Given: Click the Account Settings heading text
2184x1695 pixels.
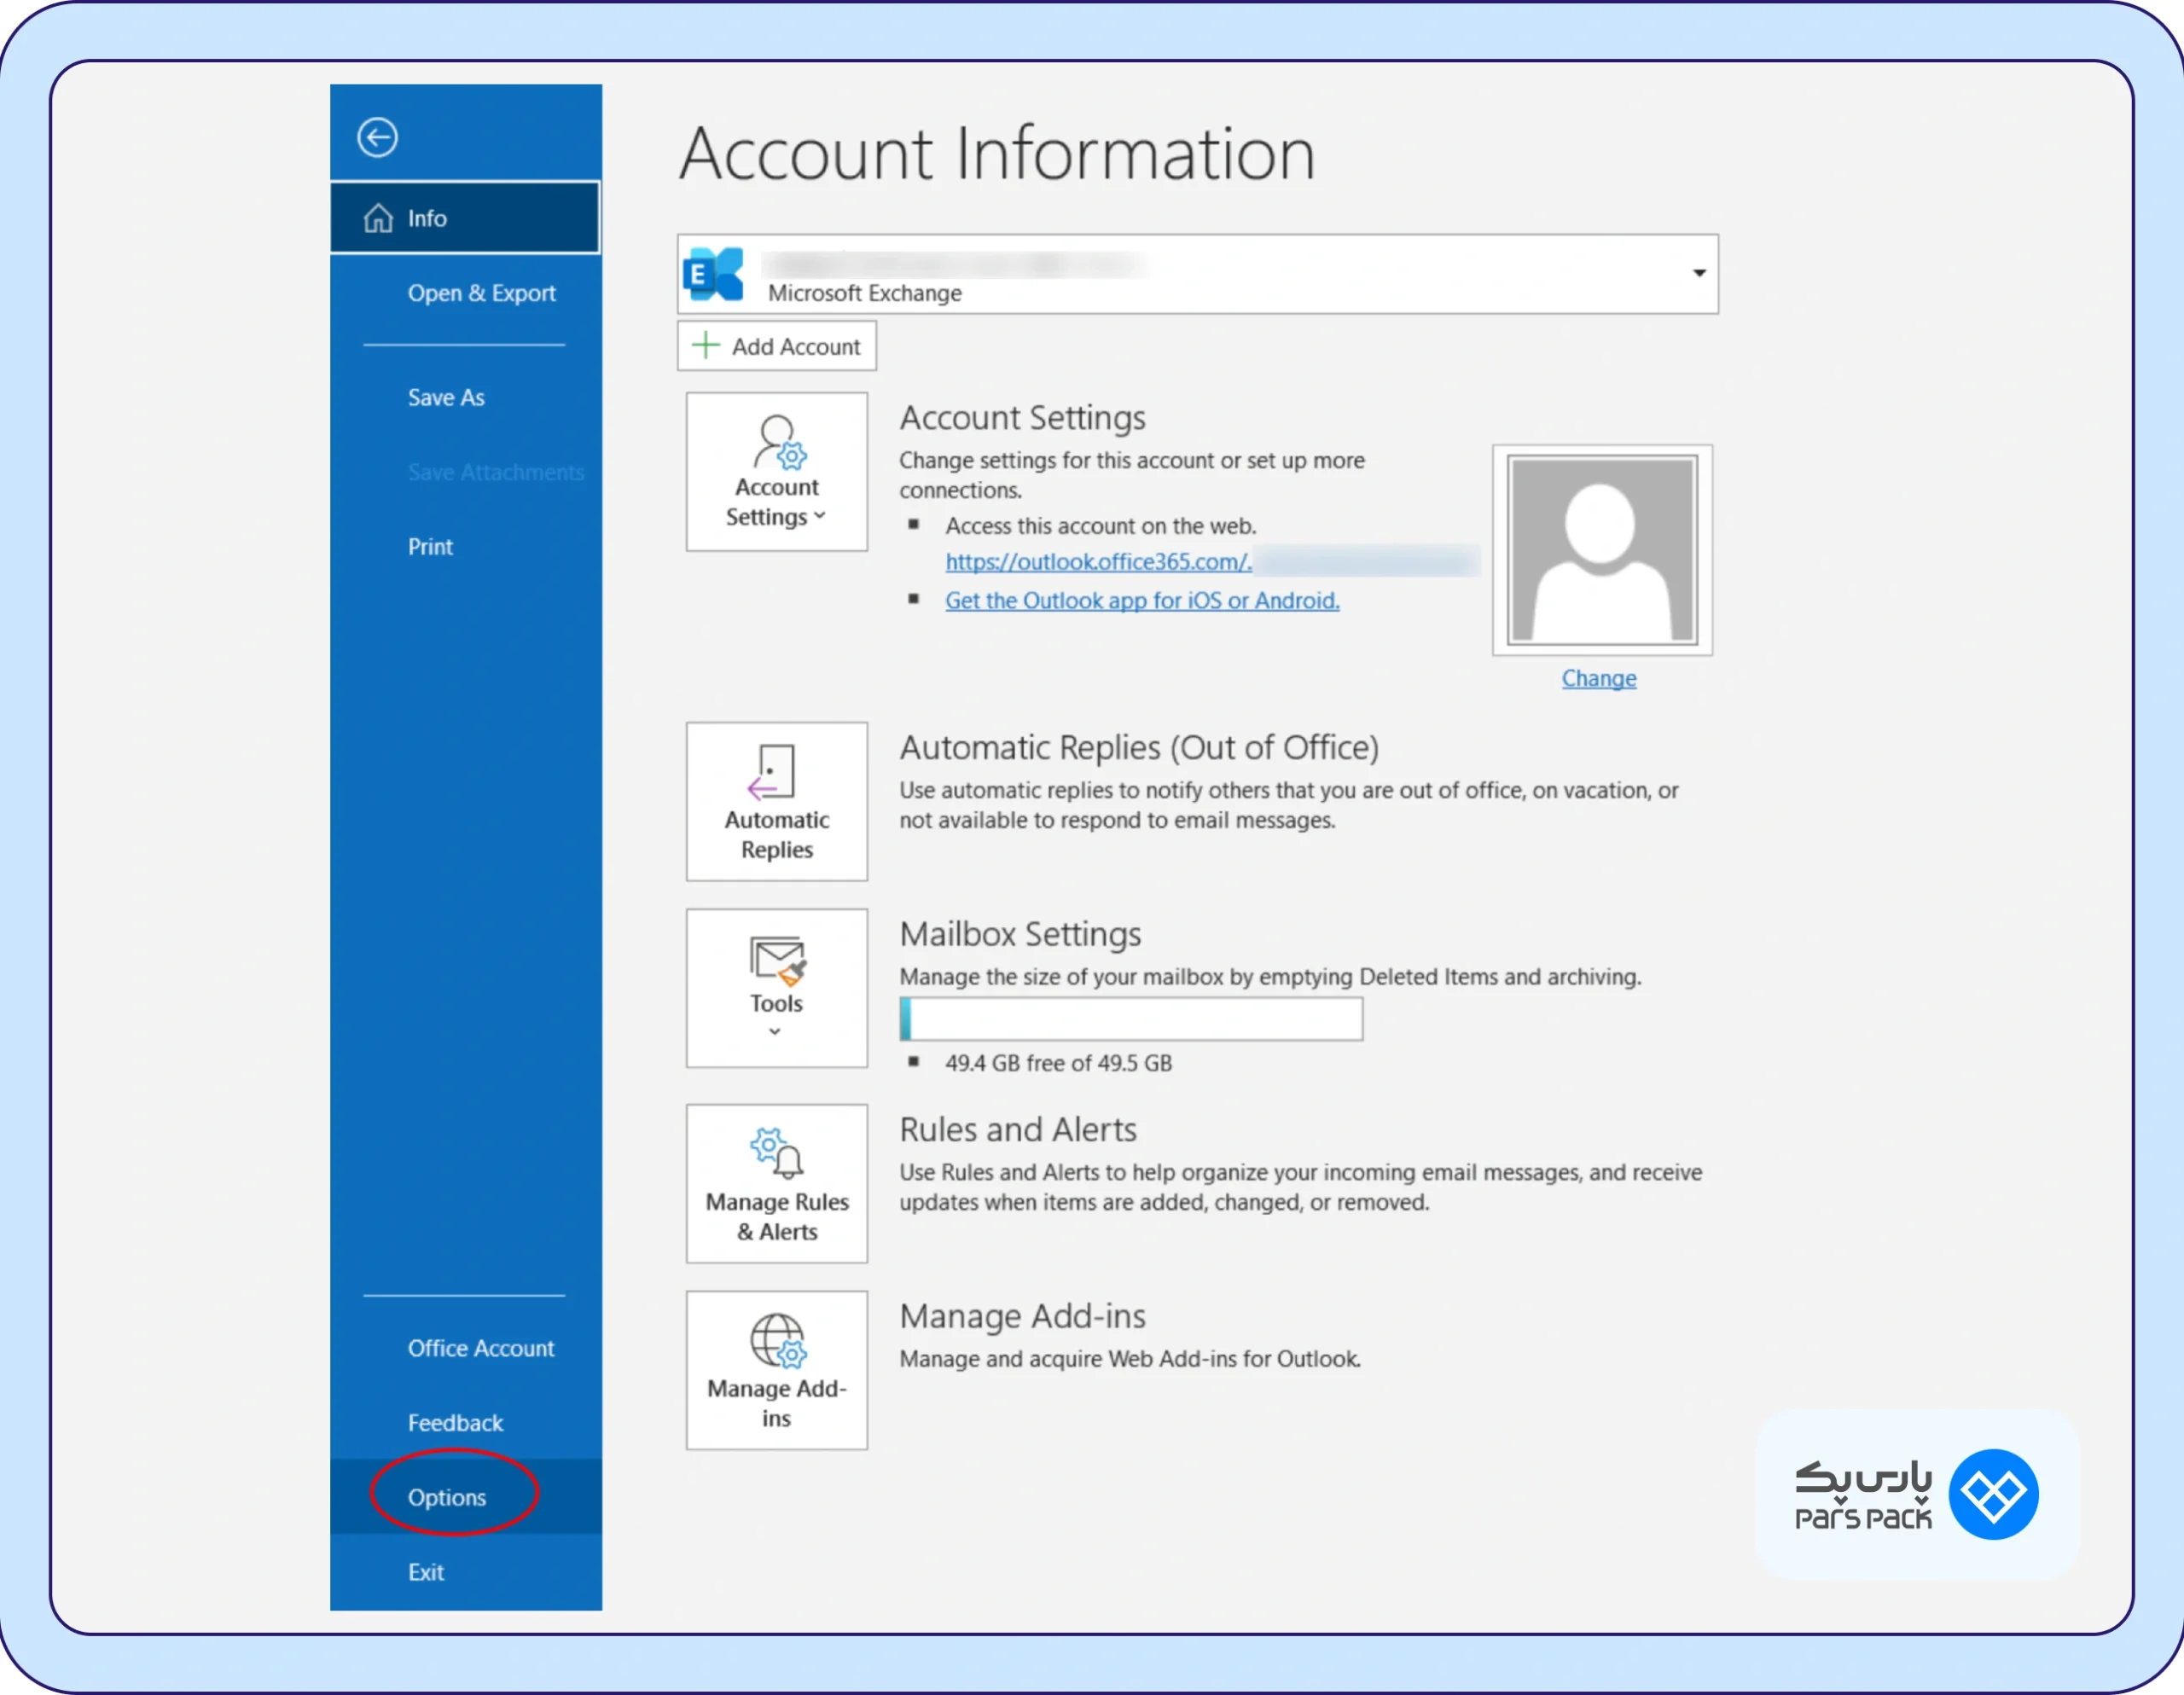Looking at the screenshot, I should coord(1022,418).
